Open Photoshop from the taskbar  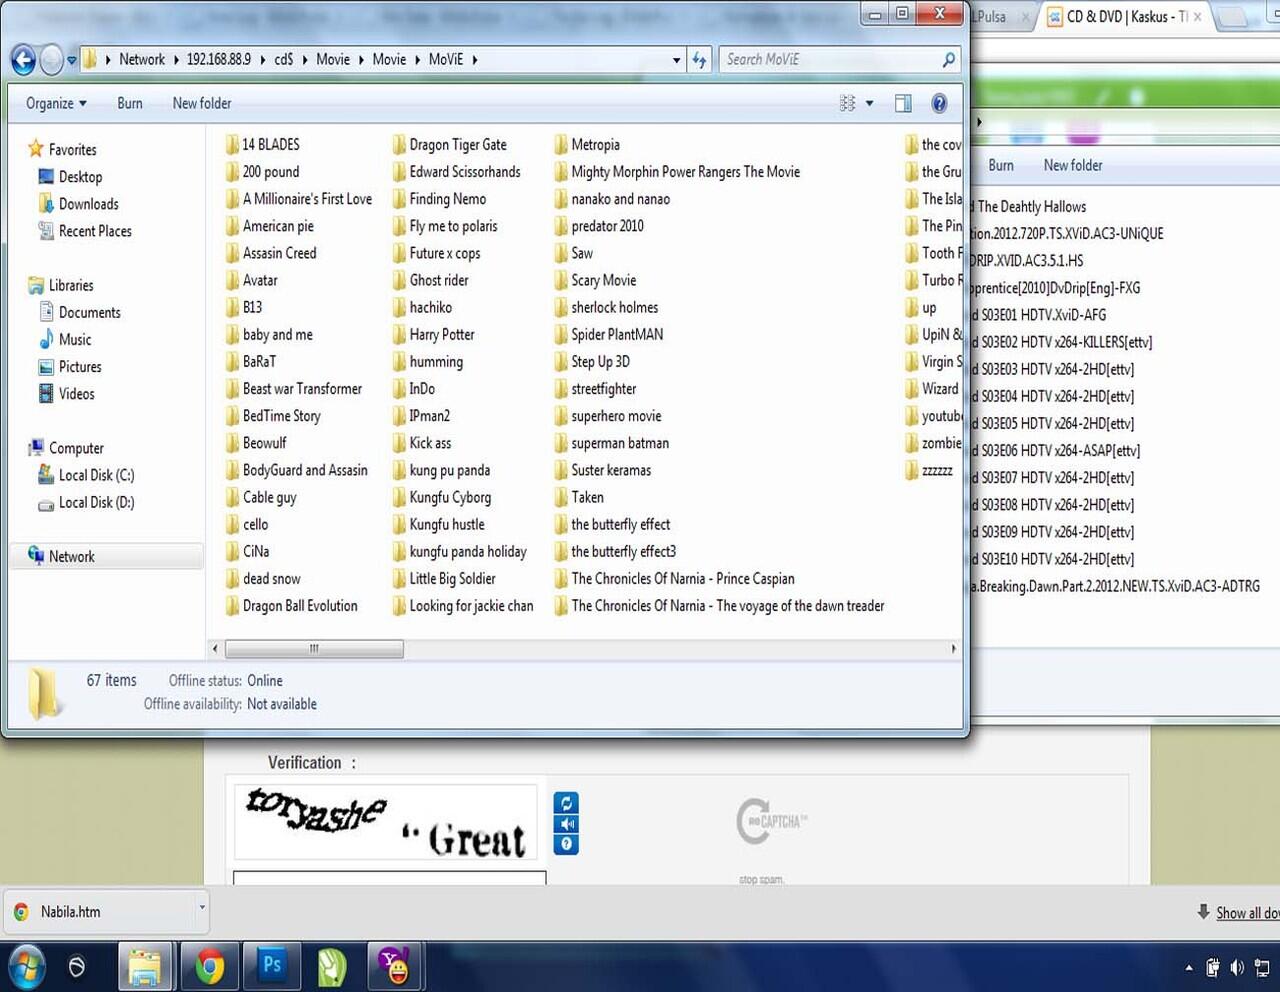271,967
